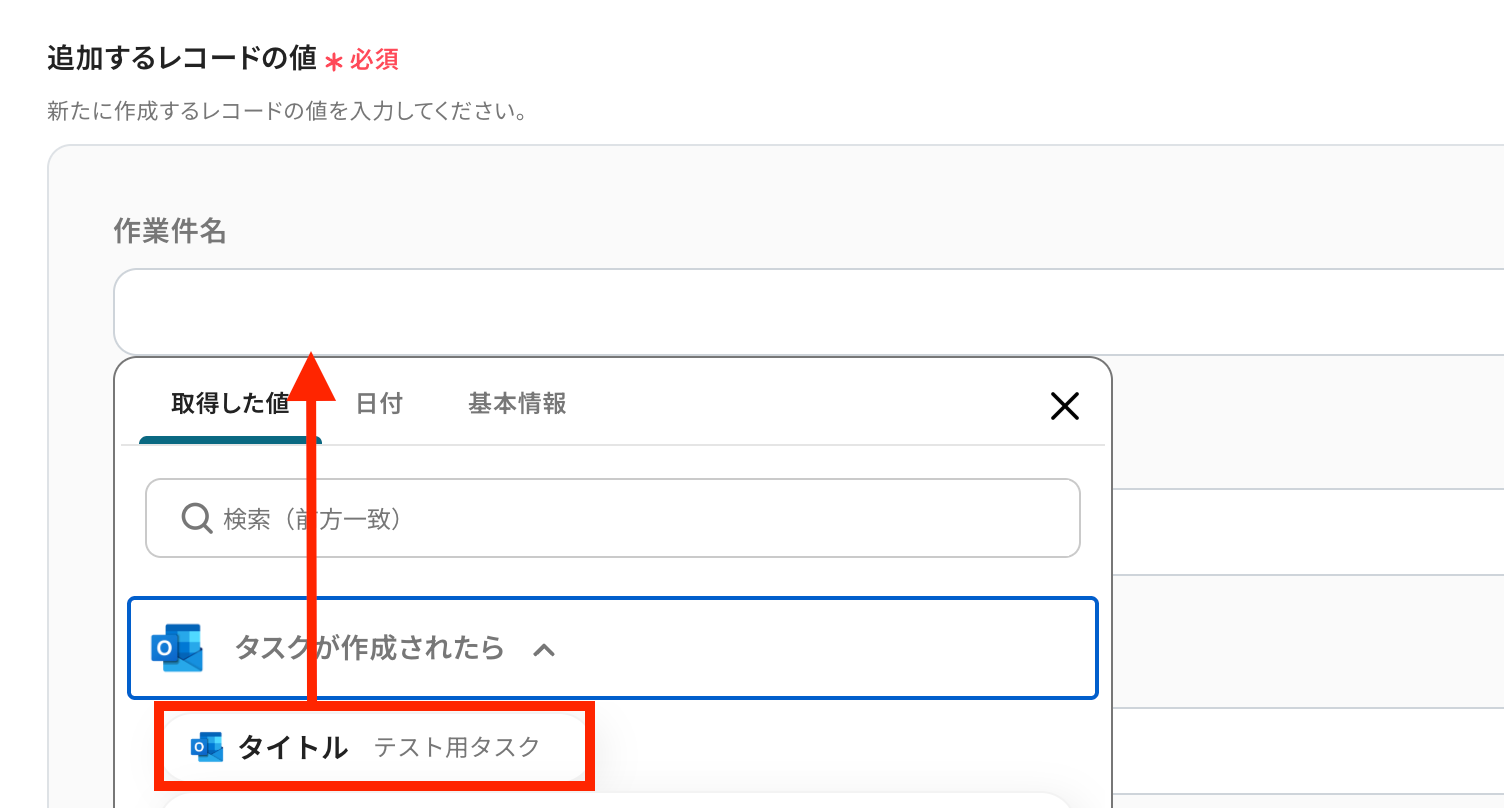1504x808 pixels.
Task: Select the 基本情報 tab
Action: pos(517,404)
